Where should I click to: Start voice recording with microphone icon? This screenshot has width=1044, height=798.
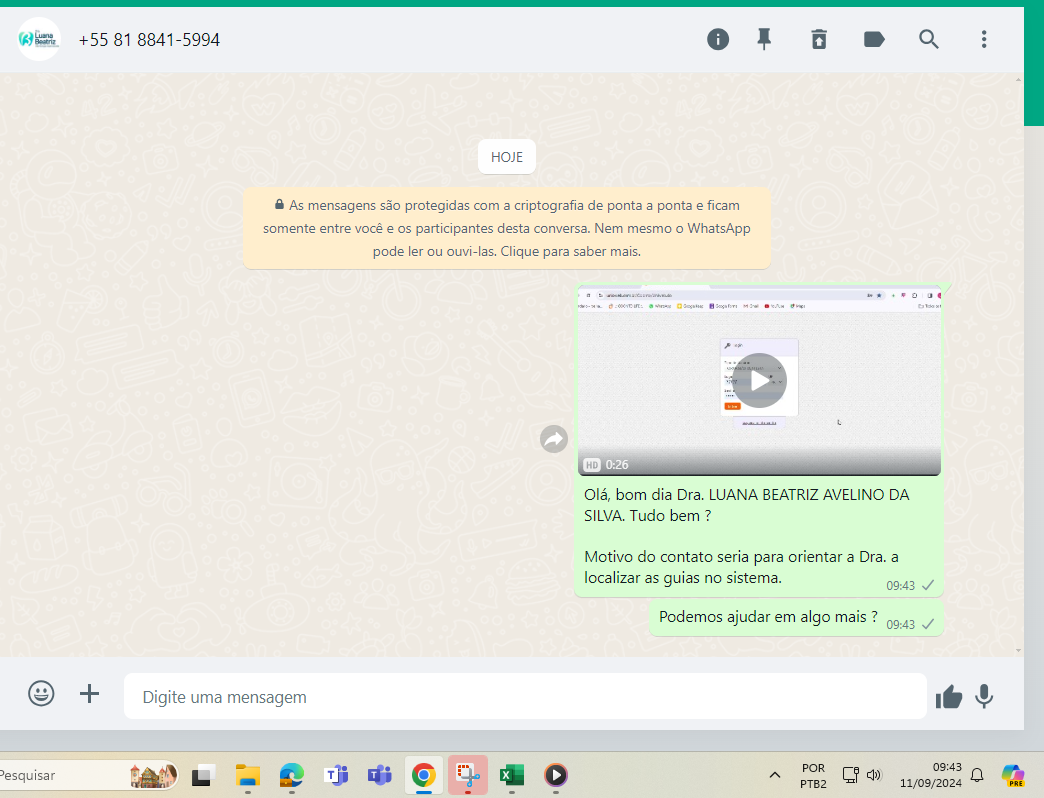[984, 696]
